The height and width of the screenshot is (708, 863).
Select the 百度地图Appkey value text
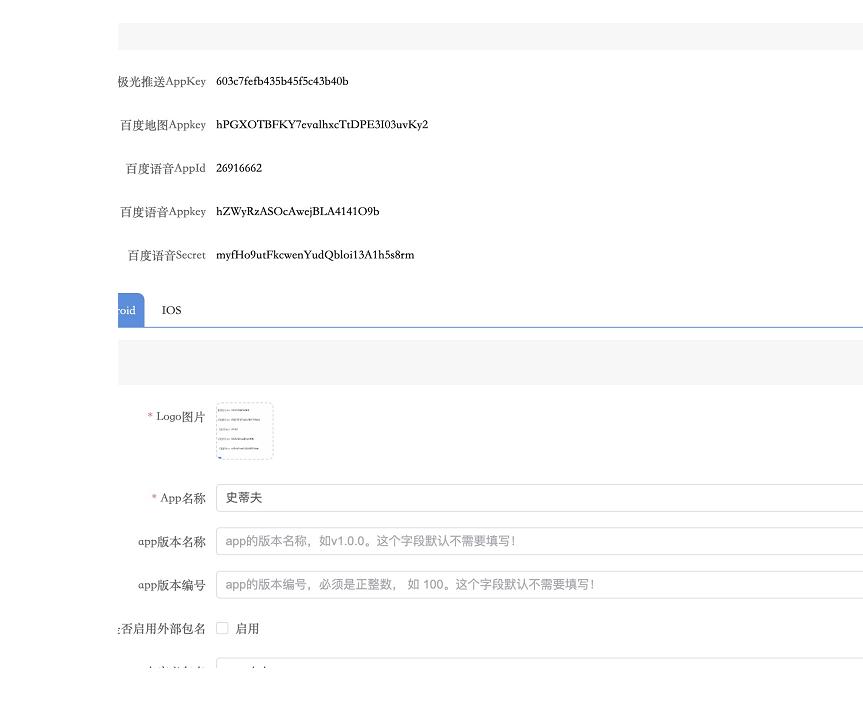[322, 125]
